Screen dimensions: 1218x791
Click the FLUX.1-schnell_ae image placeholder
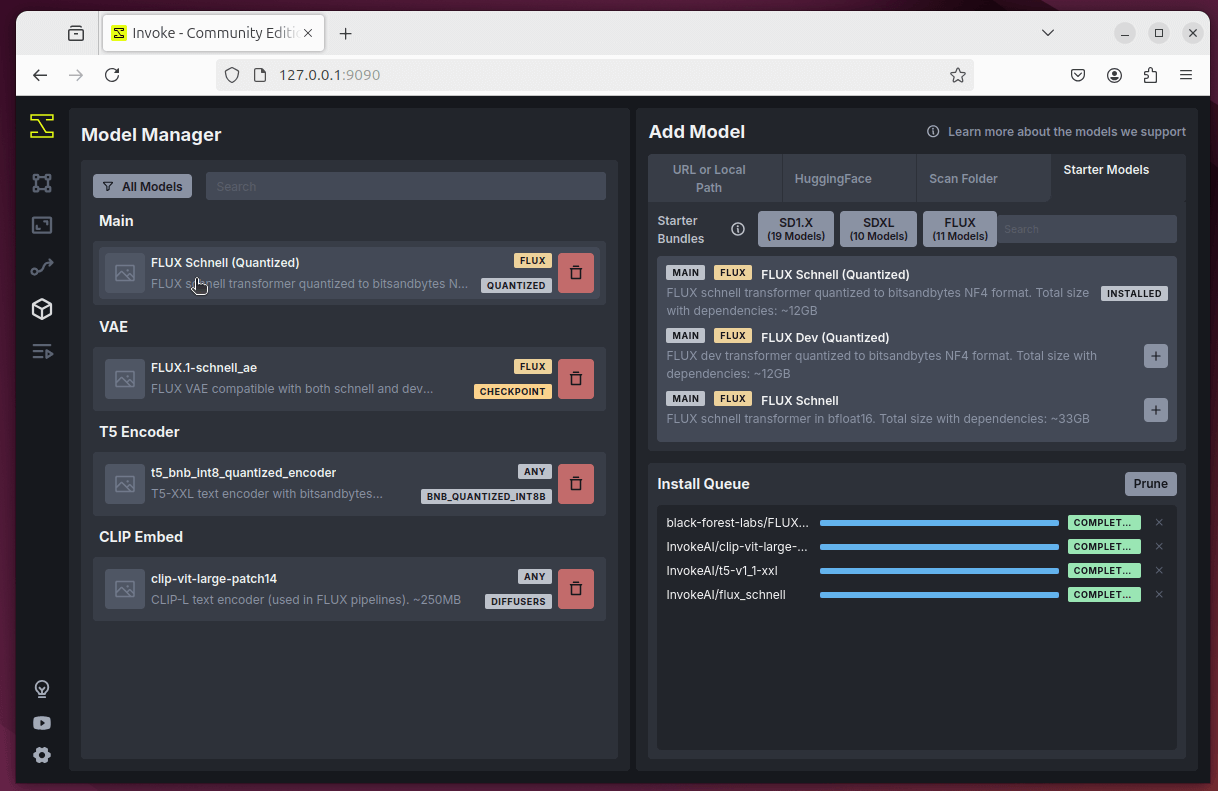[x=125, y=379]
